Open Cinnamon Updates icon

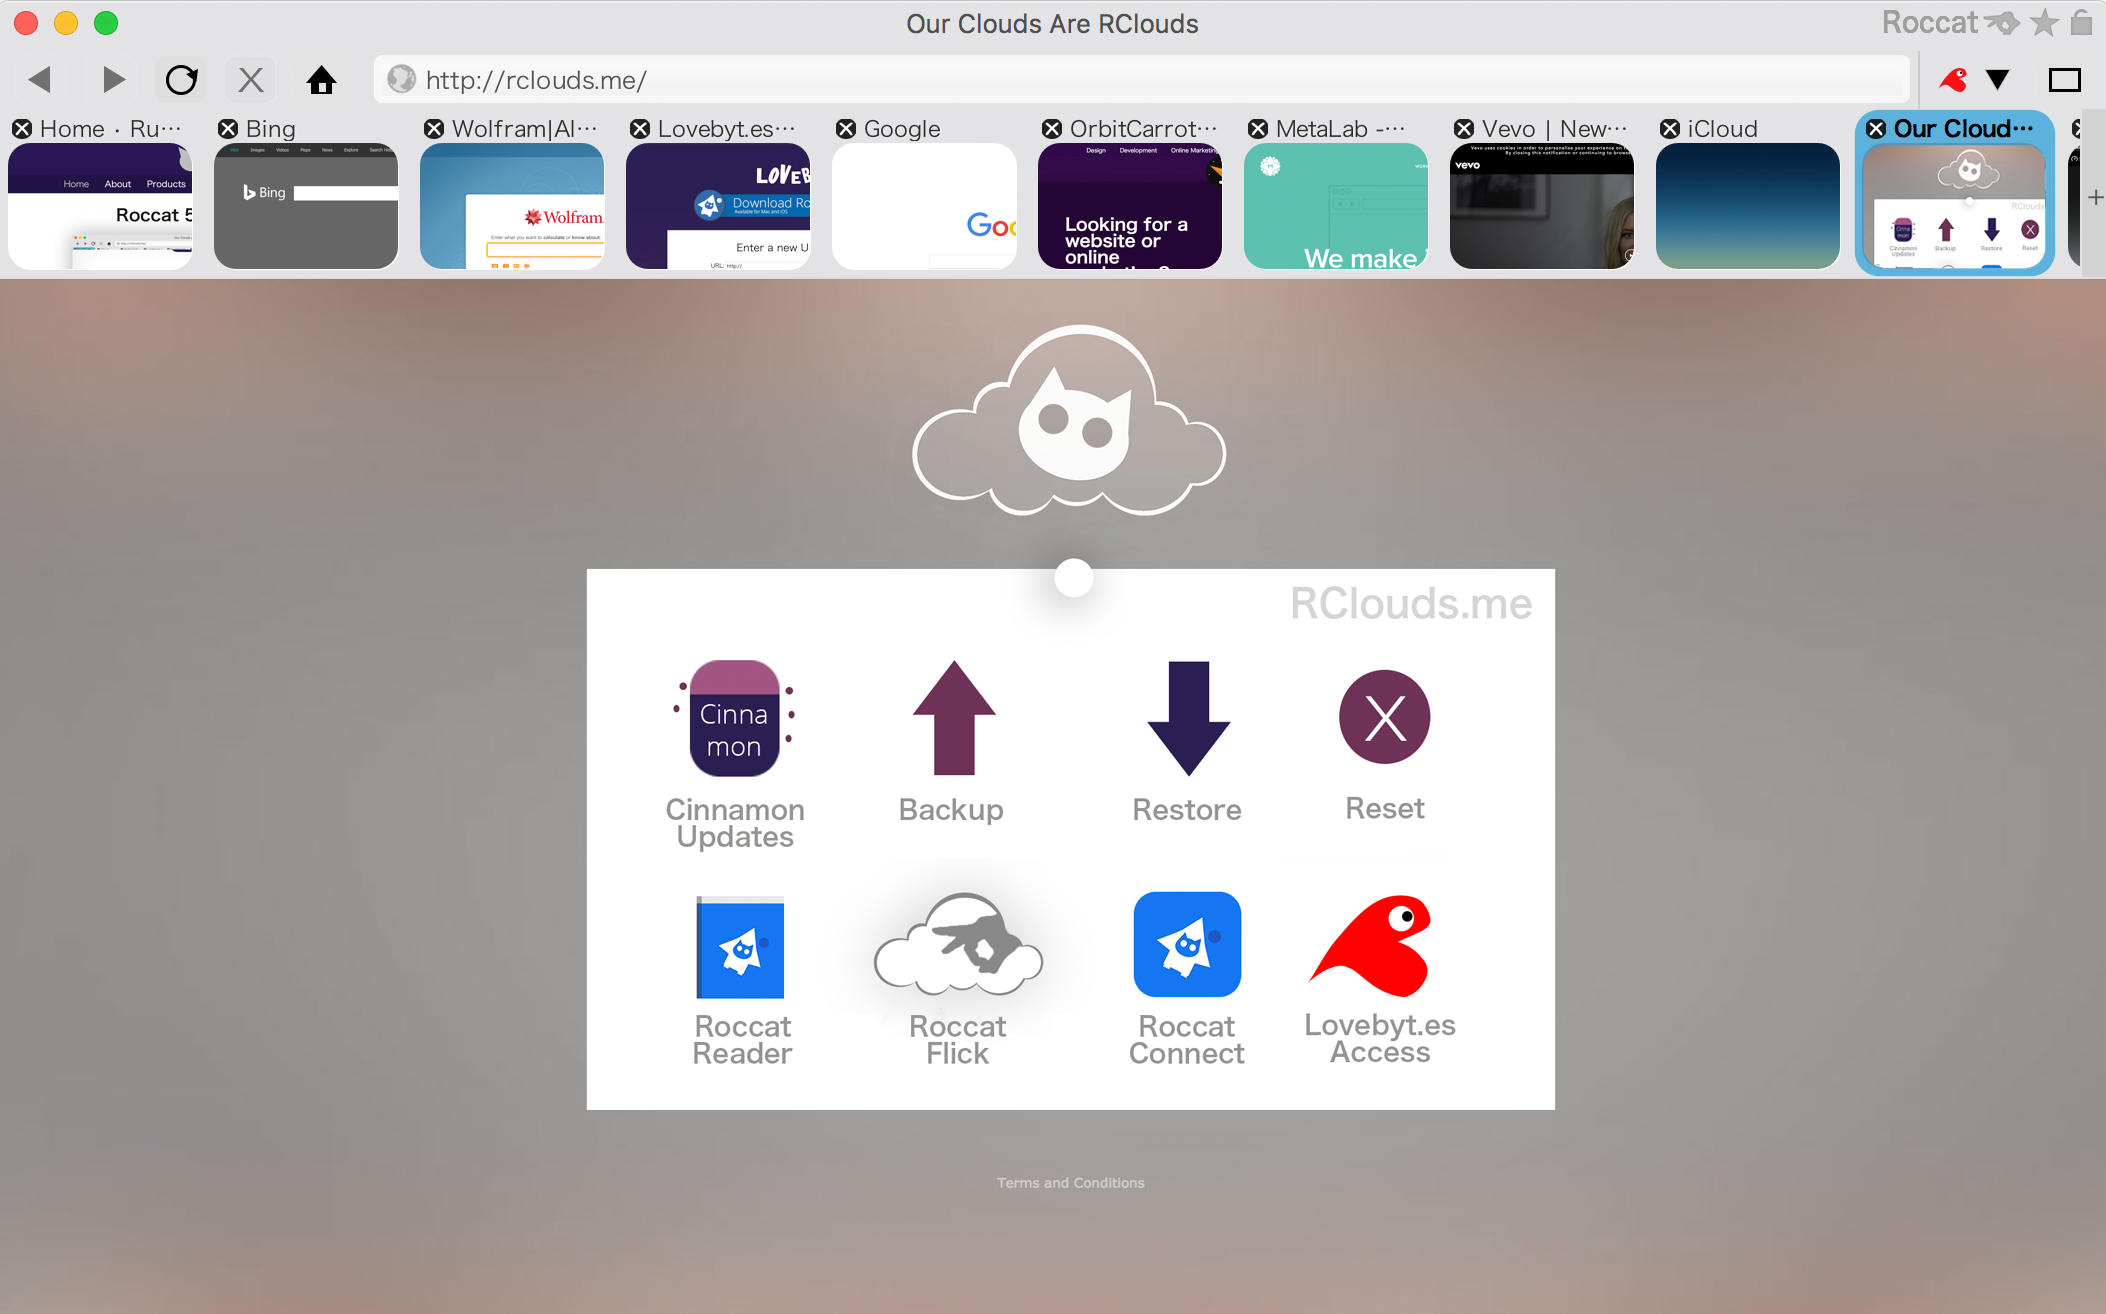735,718
